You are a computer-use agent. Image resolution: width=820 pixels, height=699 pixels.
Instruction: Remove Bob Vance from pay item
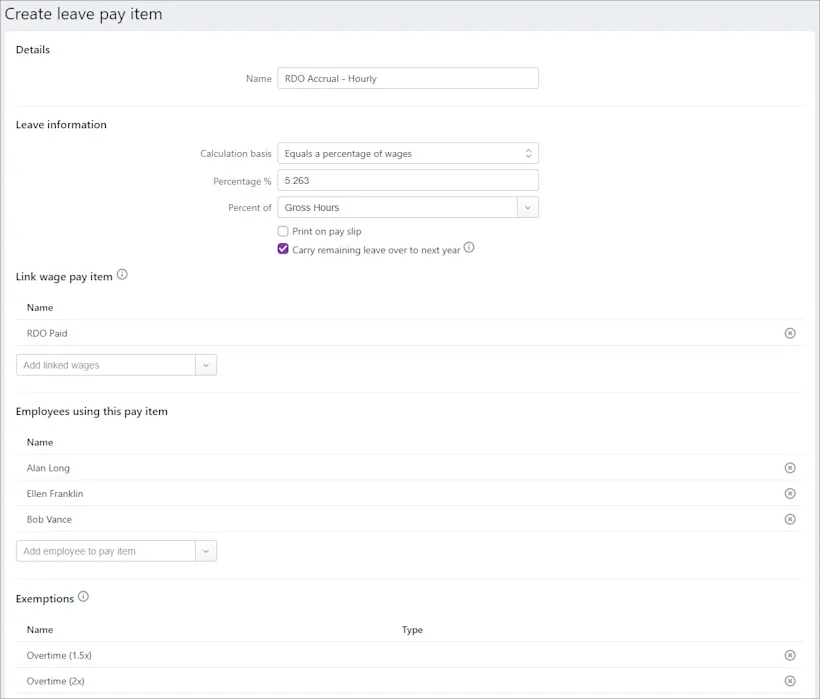[790, 519]
